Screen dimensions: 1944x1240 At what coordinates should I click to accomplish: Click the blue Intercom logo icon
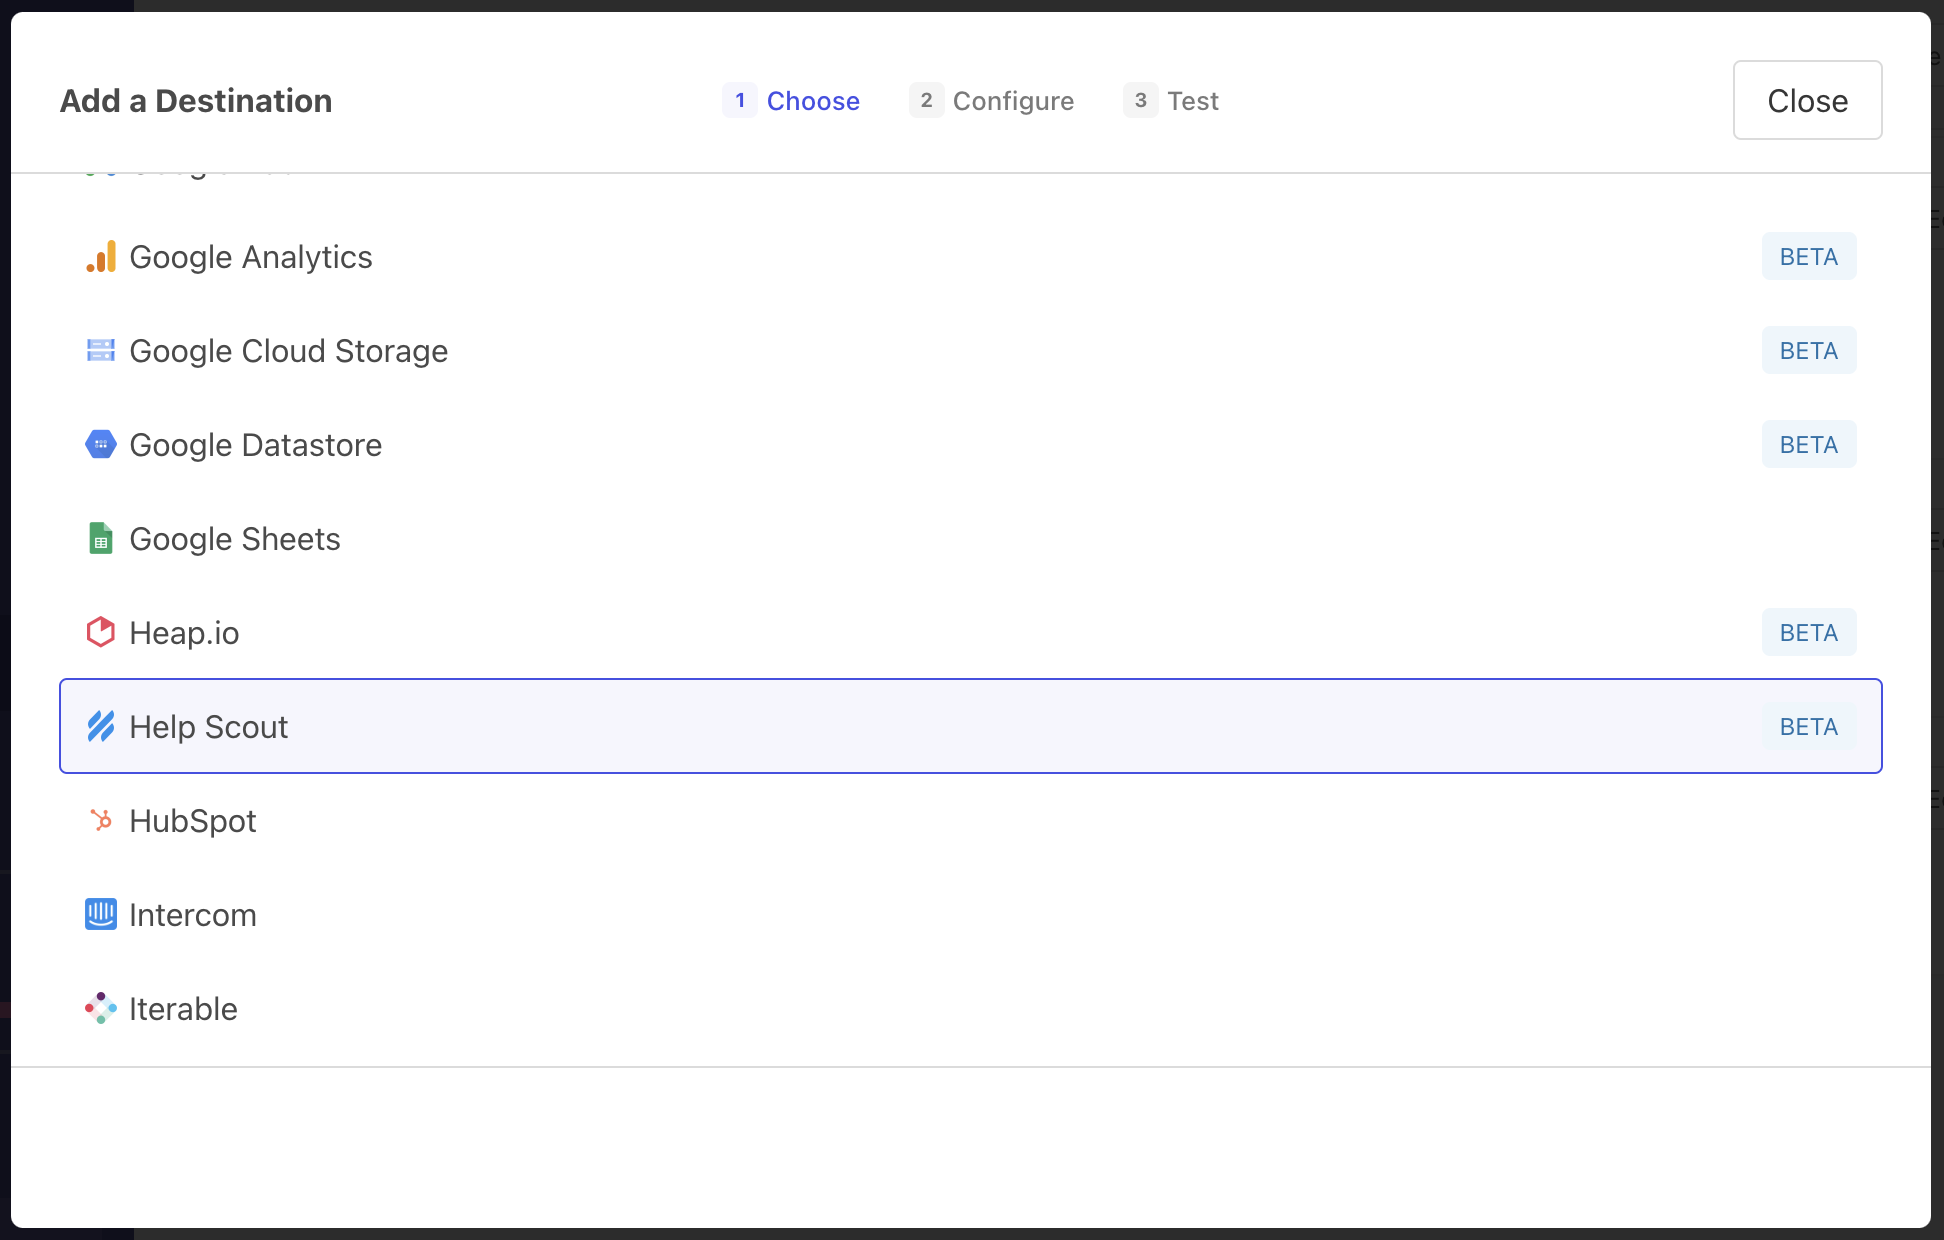[101, 915]
